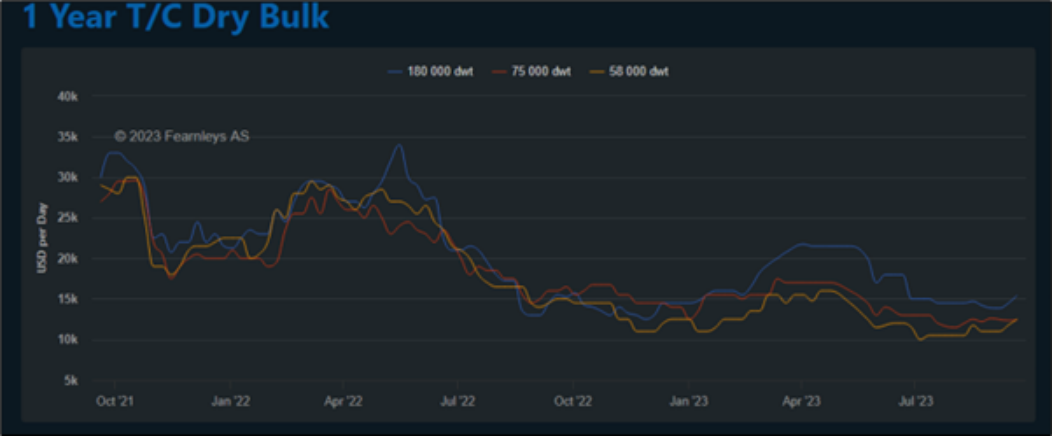The image size is (1052, 436).
Task: Click the Jul '23 x-axis label
Action: point(915,400)
